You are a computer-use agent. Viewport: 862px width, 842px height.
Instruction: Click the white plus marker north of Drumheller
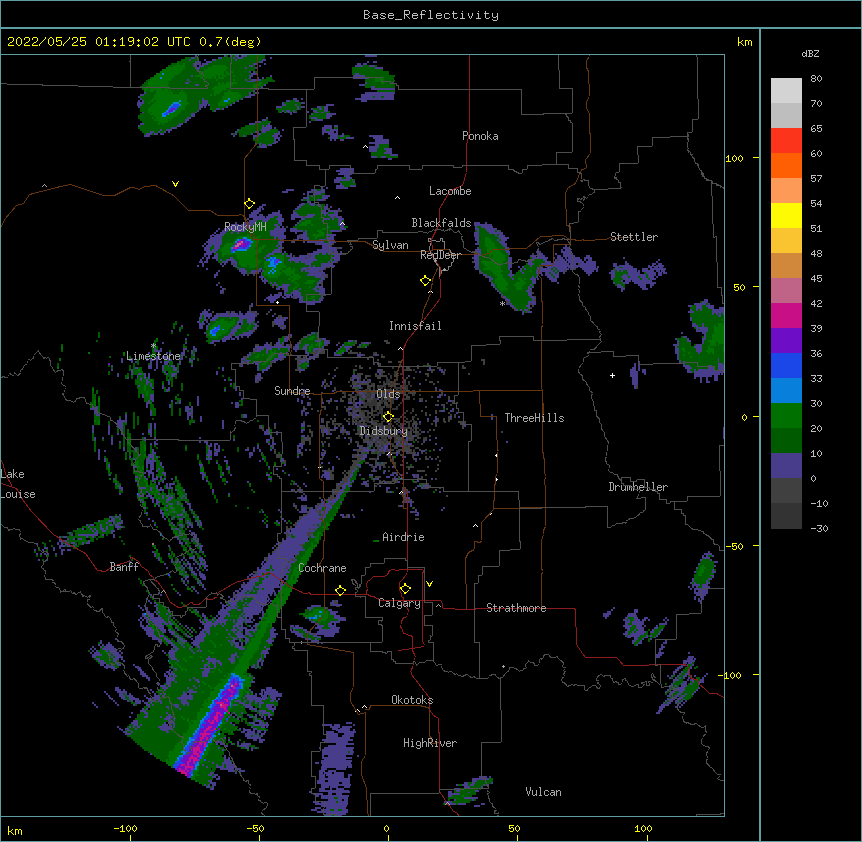612,375
